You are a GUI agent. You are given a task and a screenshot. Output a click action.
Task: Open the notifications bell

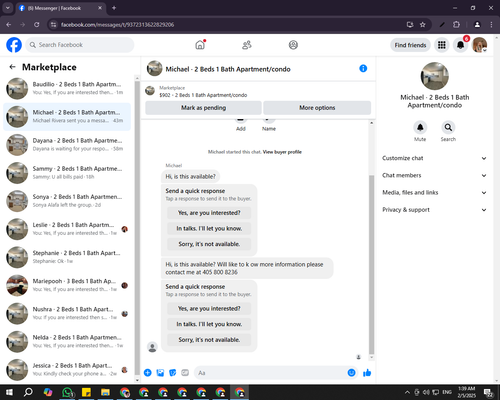click(461, 45)
